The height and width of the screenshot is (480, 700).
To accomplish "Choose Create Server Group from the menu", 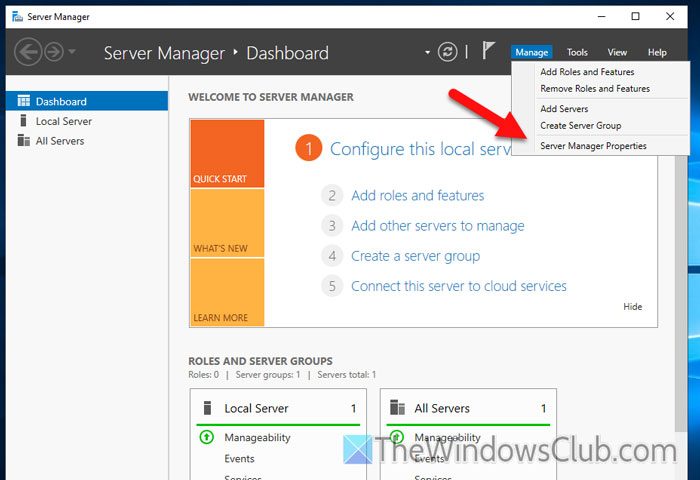I will pos(600,125).
